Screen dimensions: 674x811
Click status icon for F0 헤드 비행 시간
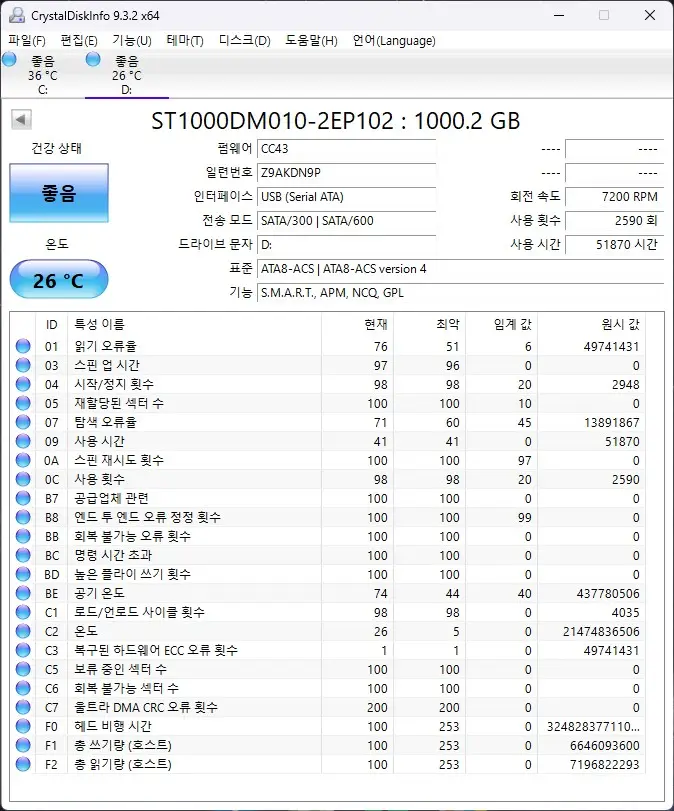click(x=23, y=726)
